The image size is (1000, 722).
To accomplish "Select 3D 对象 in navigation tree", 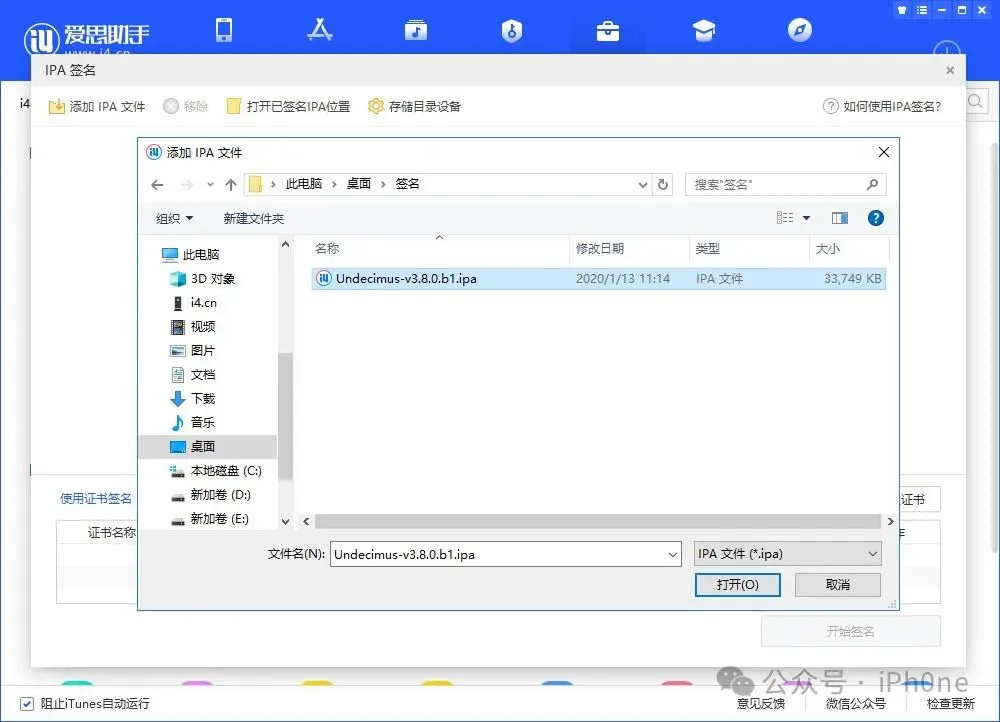I will point(203,279).
